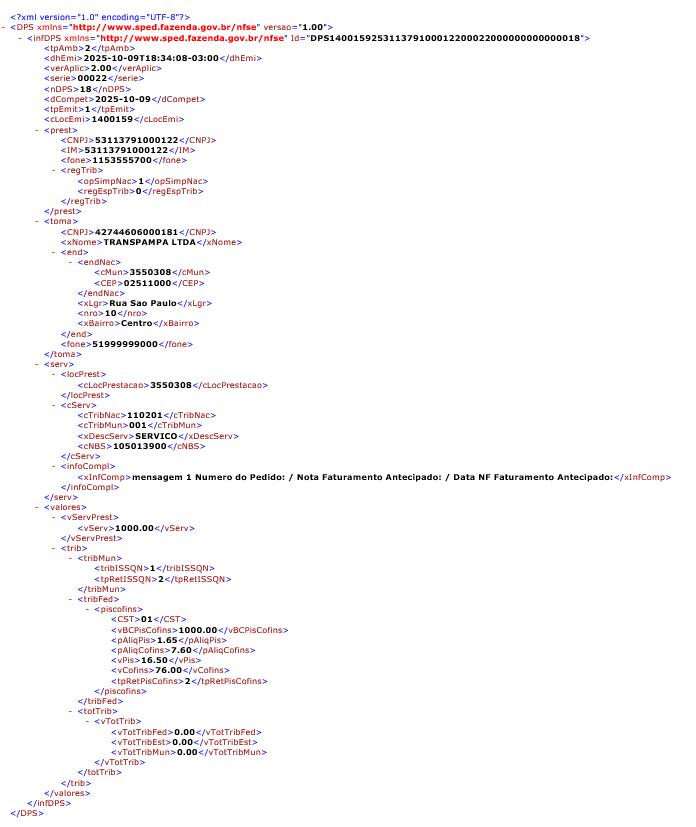This screenshot has width=696, height=827.
Task: Select the CST value 01
Action: click(x=147, y=619)
